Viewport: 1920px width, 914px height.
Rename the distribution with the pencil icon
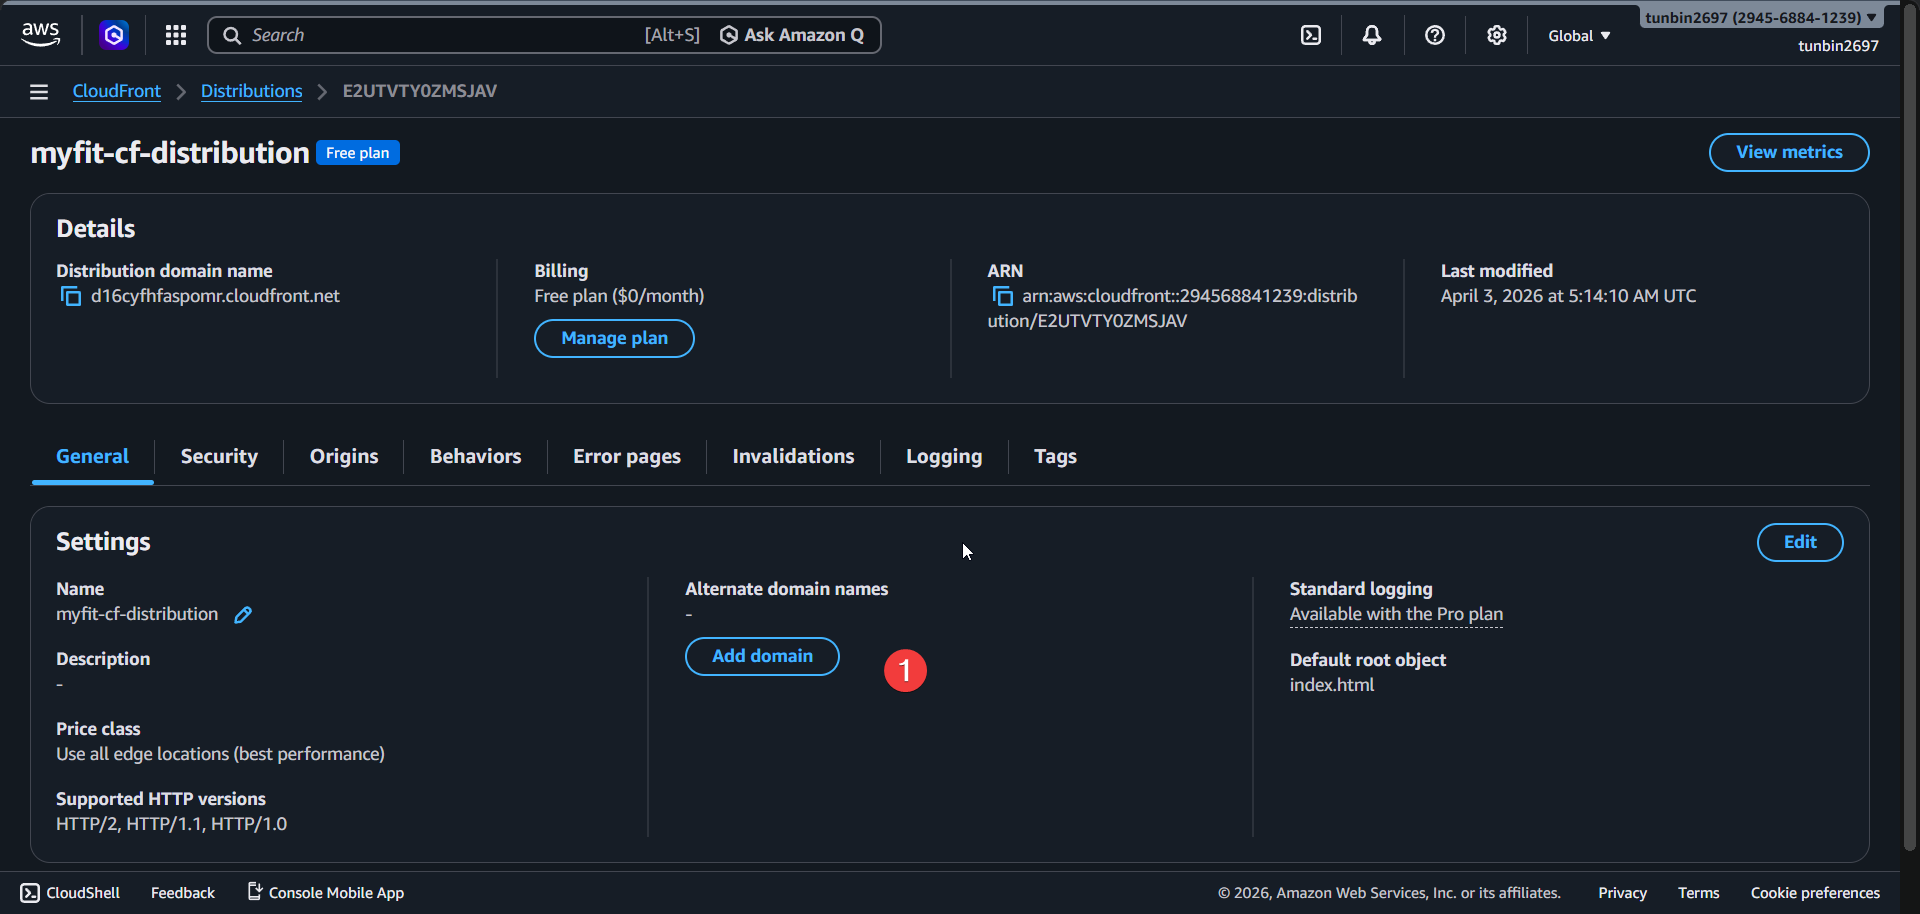(x=242, y=615)
